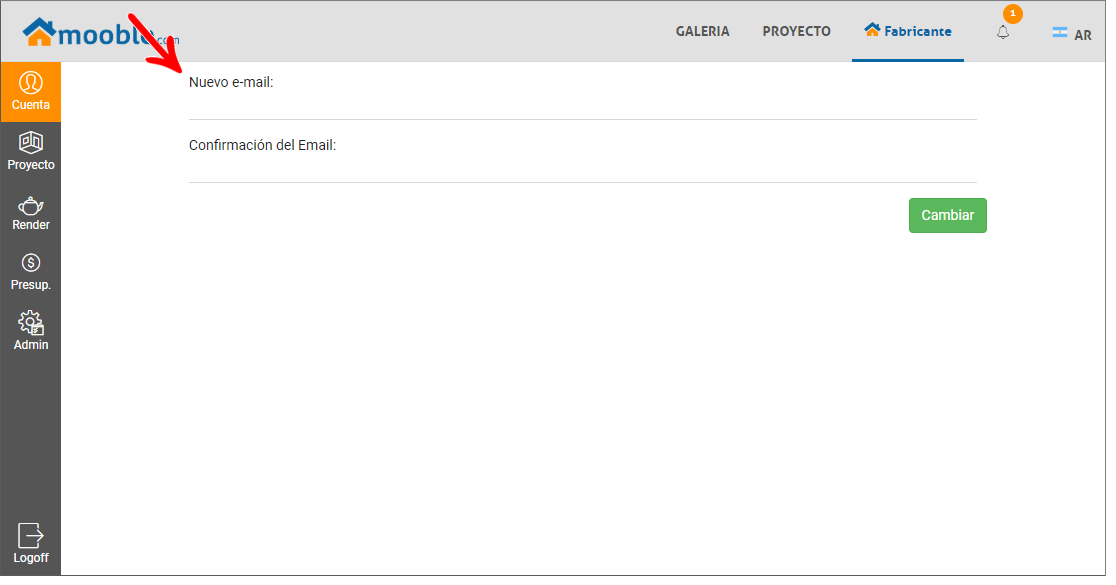Open the Presup. dollar icon
Viewport: 1116px width, 585px height.
(x=31, y=263)
